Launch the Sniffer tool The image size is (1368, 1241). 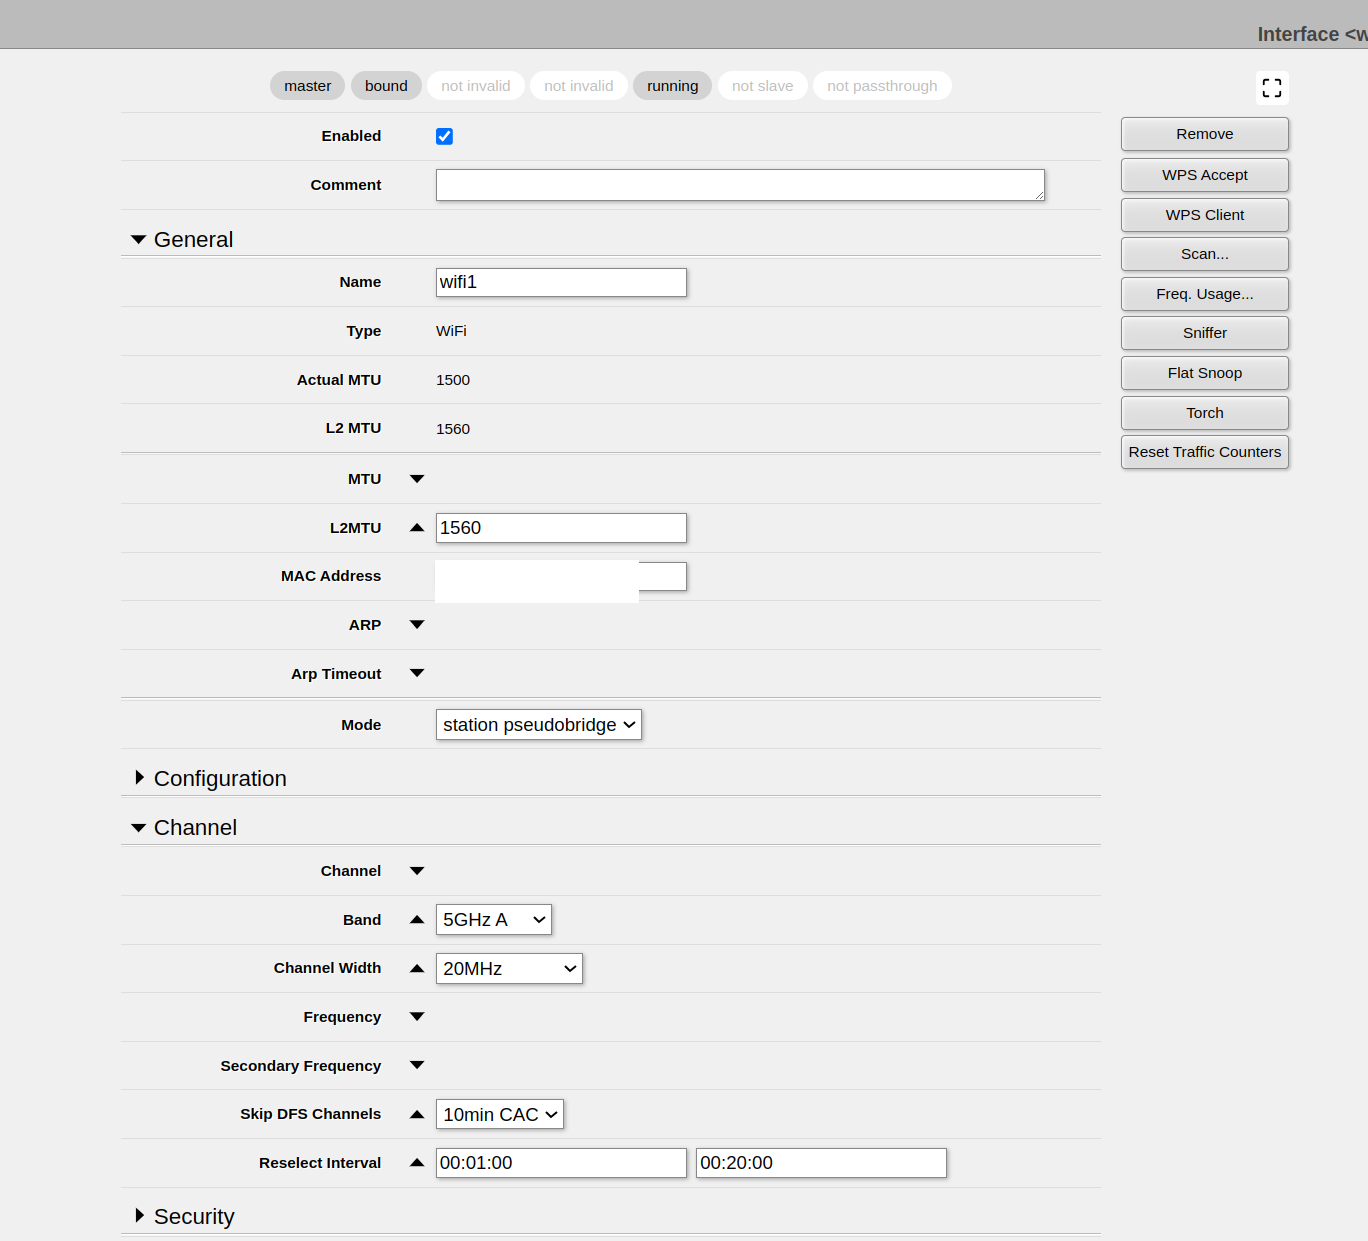click(x=1205, y=333)
